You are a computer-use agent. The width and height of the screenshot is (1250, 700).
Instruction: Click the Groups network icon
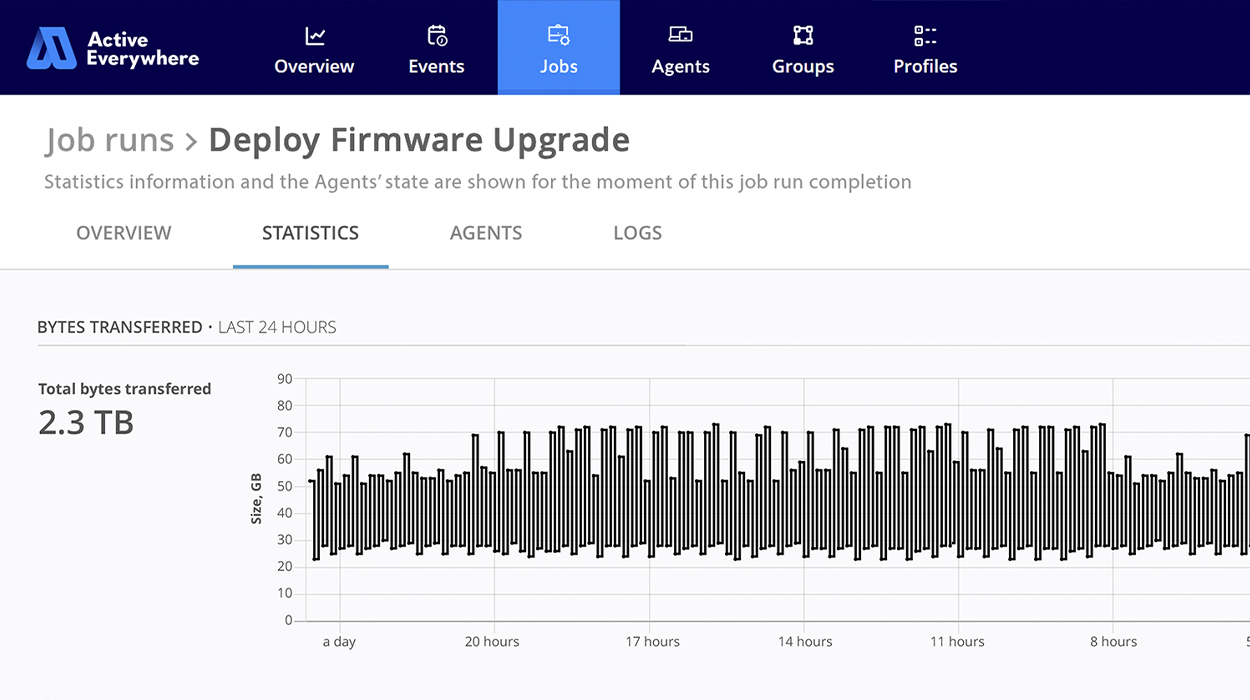(802, 34)
